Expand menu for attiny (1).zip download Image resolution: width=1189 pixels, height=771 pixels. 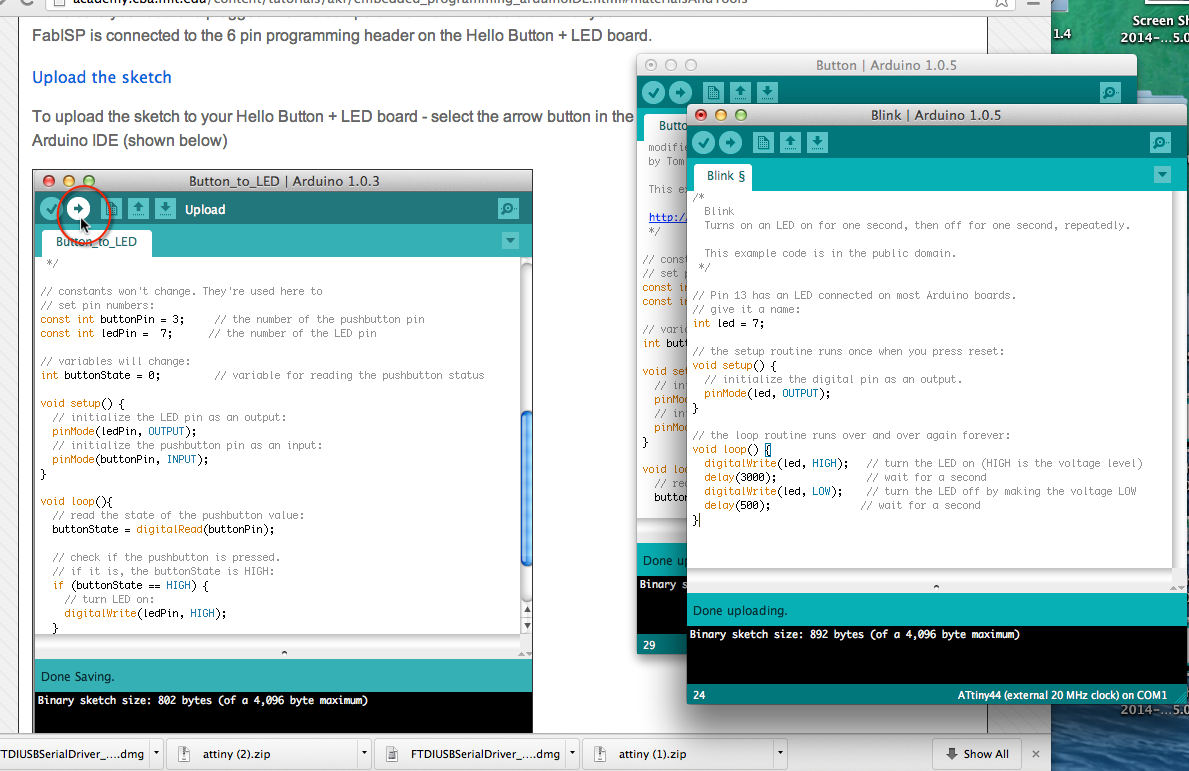click(x=780, y=754)
